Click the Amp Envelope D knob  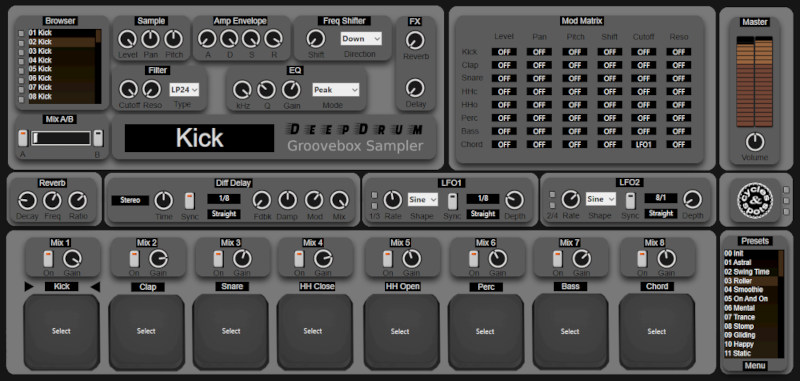(229, 39)
